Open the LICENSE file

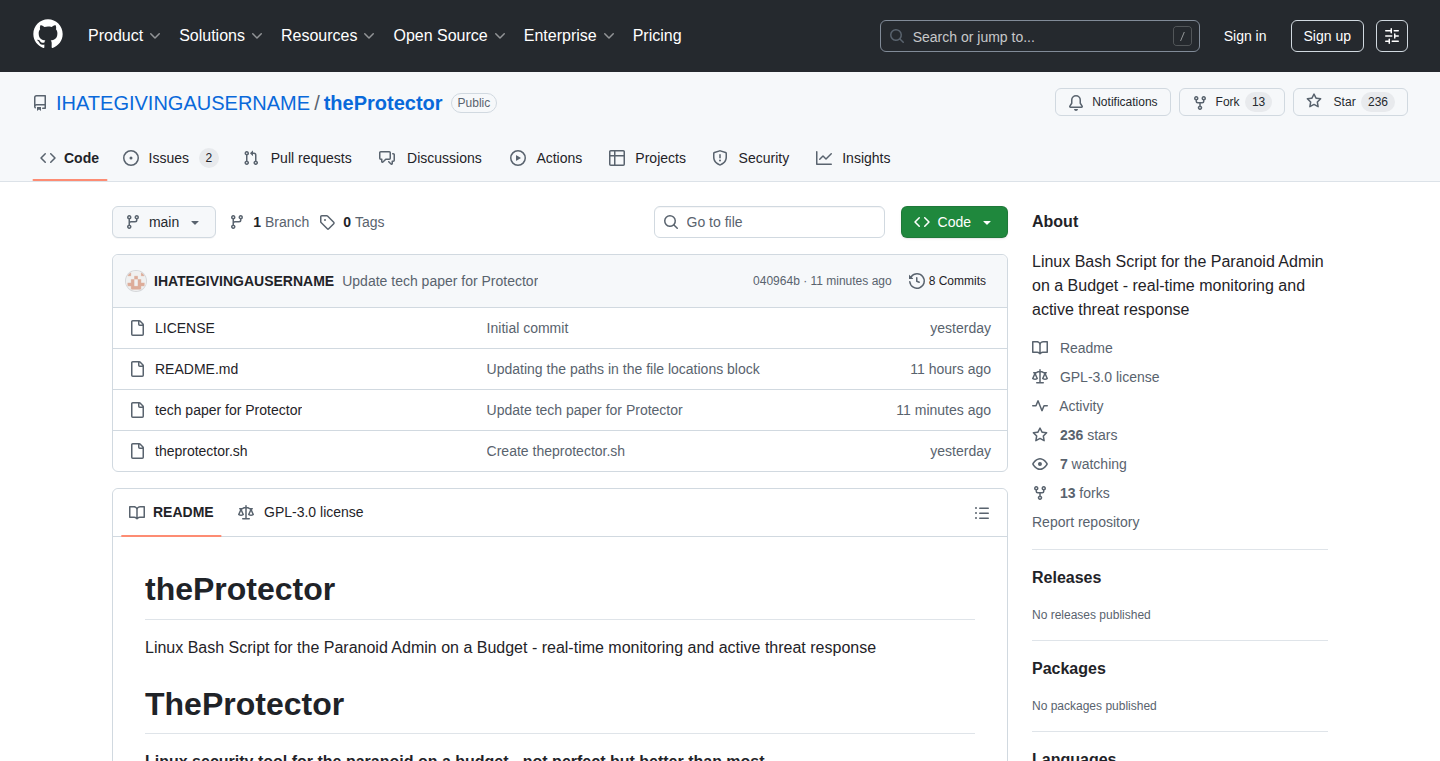[x=185, y=328]
